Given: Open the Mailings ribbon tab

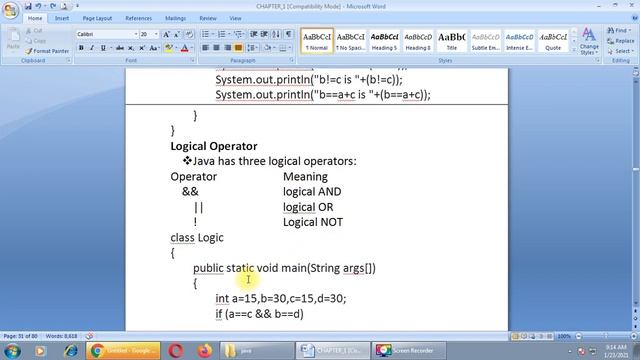Looking at the screenshot, I should (176, 18).
